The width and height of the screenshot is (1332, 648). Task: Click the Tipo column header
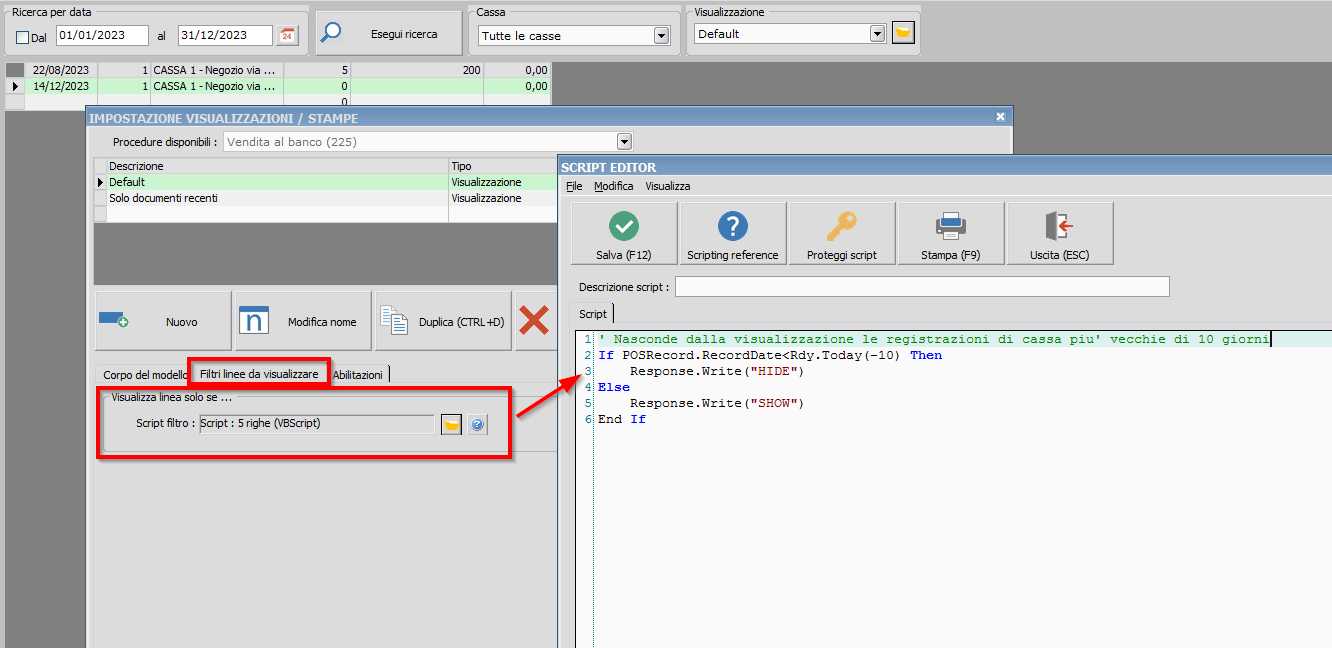502,166
